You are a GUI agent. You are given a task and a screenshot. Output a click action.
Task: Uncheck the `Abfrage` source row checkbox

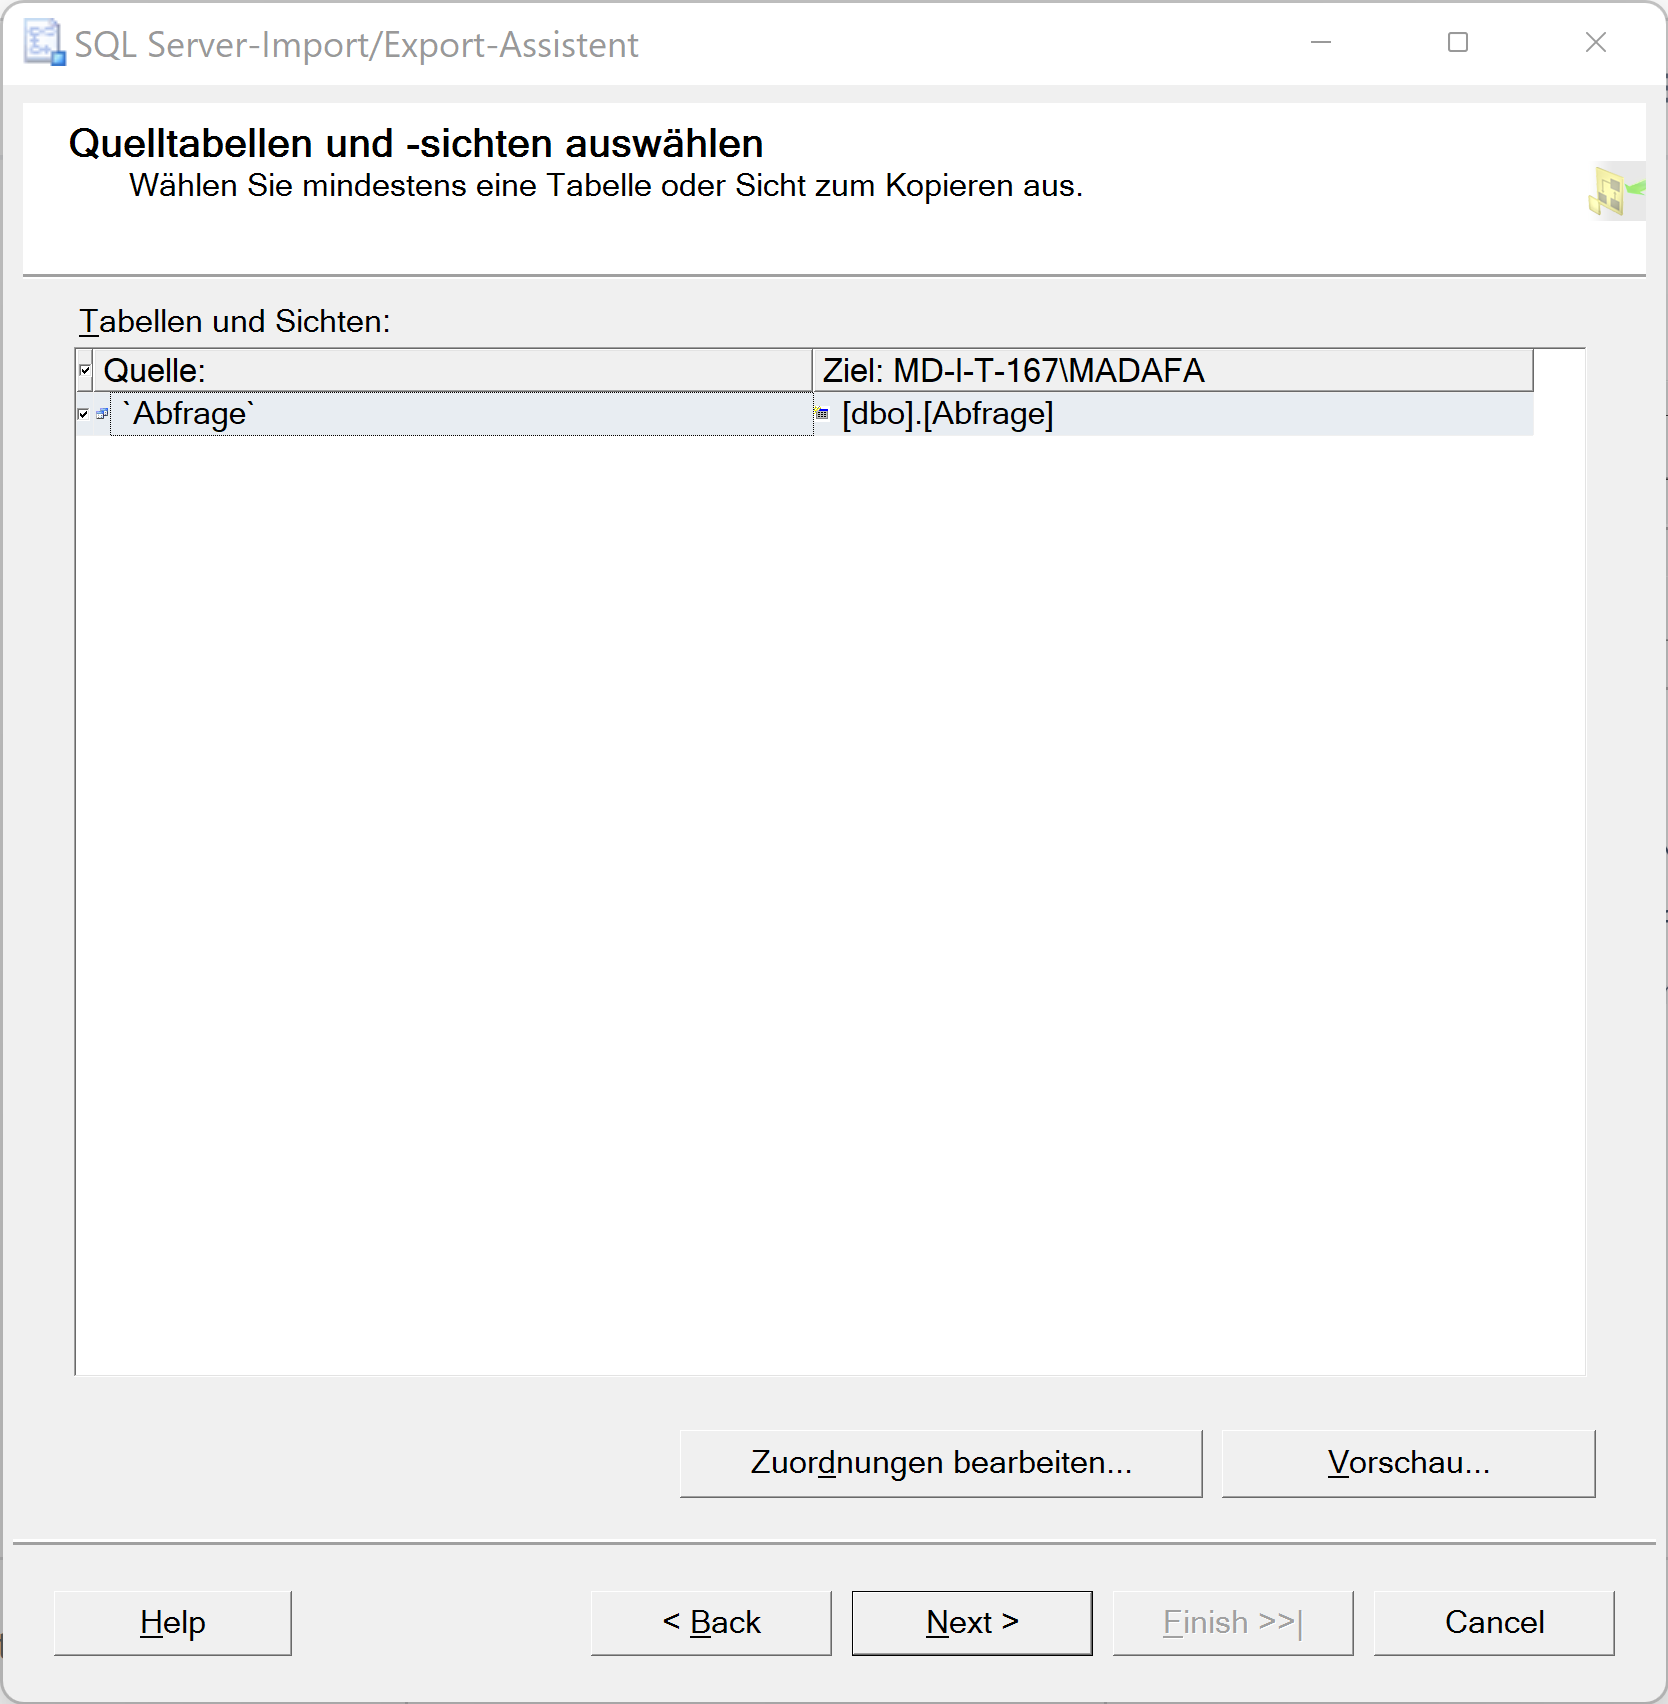(x=83, y=414)
